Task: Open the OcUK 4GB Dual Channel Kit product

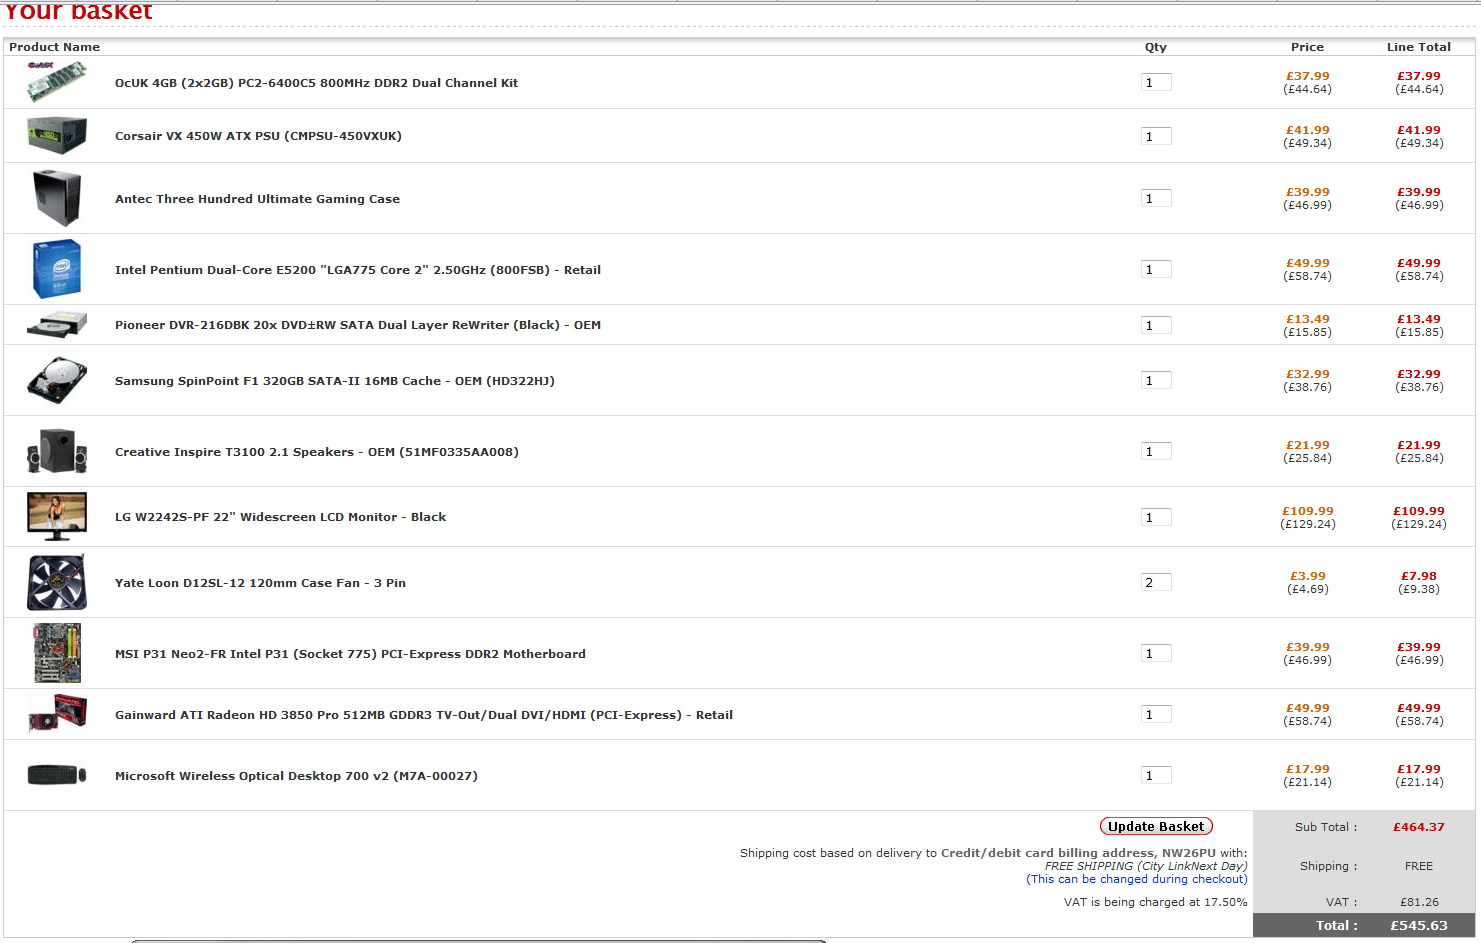Action: tap(316, 83)
